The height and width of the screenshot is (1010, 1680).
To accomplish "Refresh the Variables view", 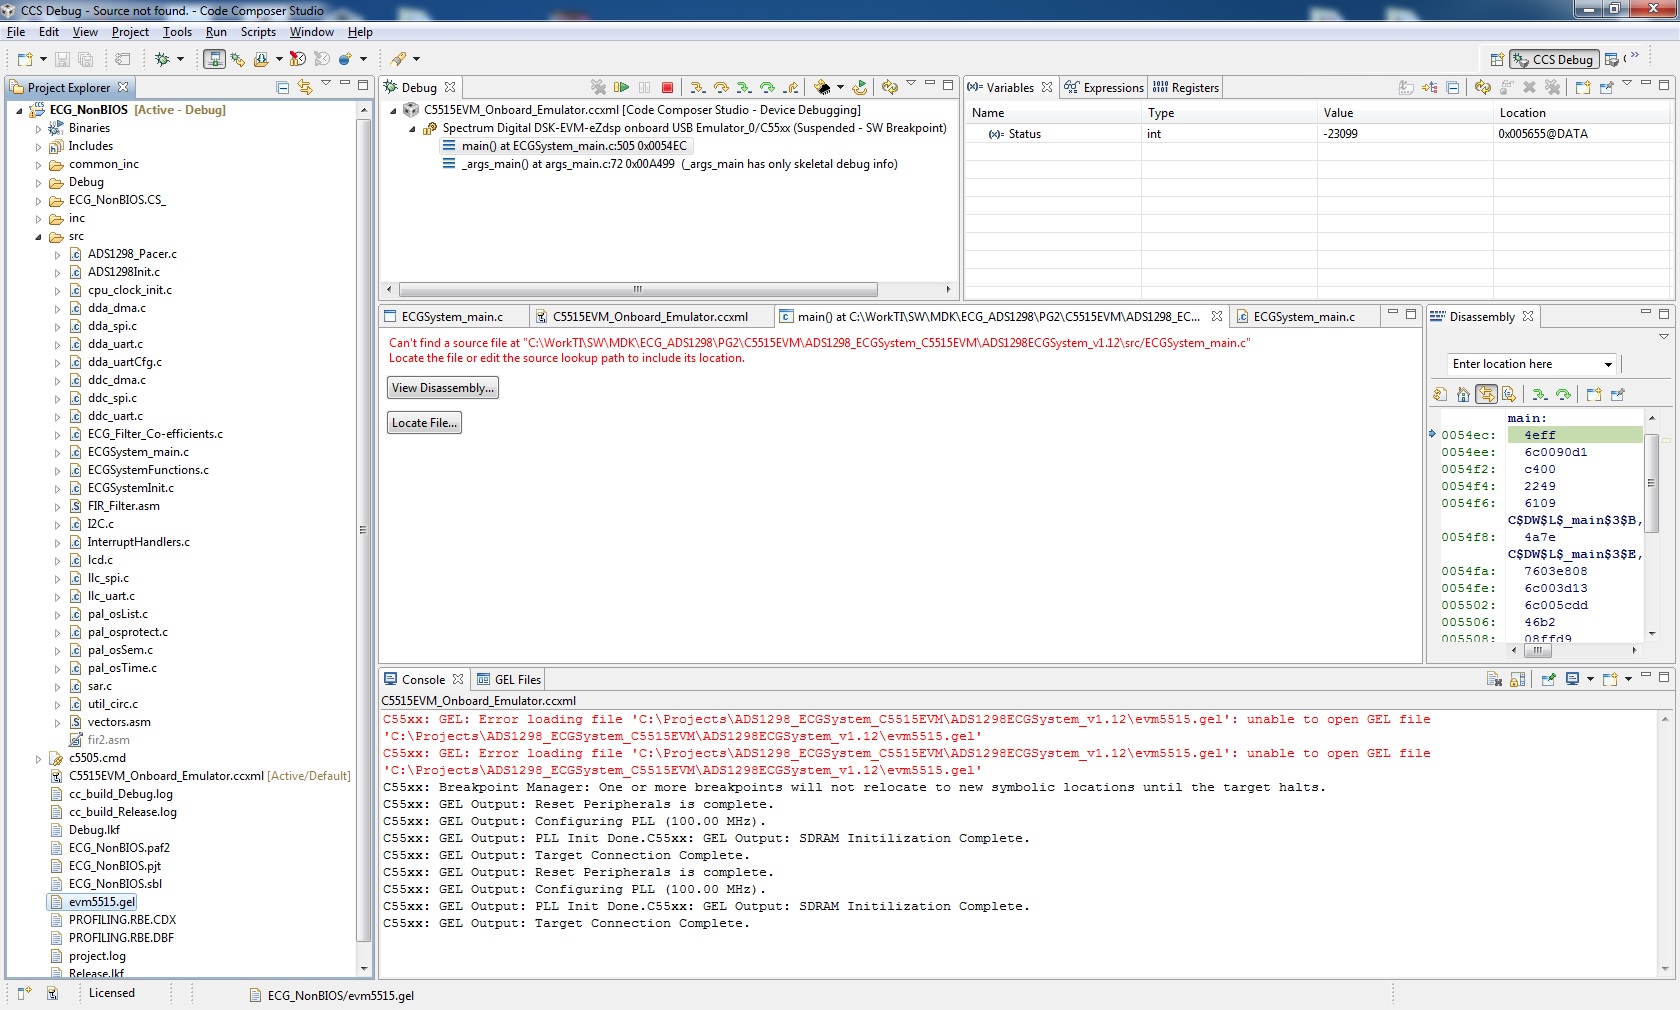I will coord(1483,88).
